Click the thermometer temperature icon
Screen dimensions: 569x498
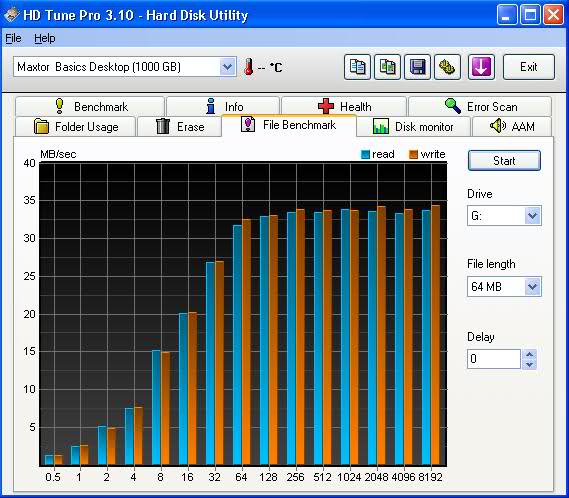249,67
